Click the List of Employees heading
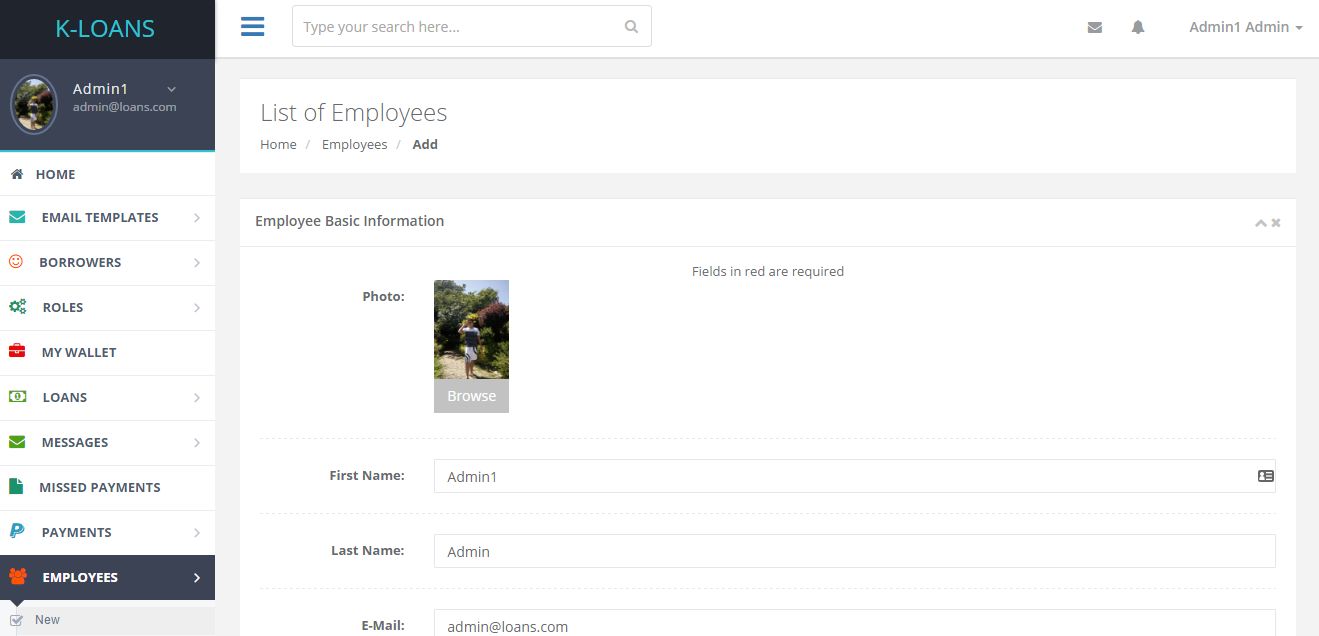Screen dimensions: 1319x636 354,113
